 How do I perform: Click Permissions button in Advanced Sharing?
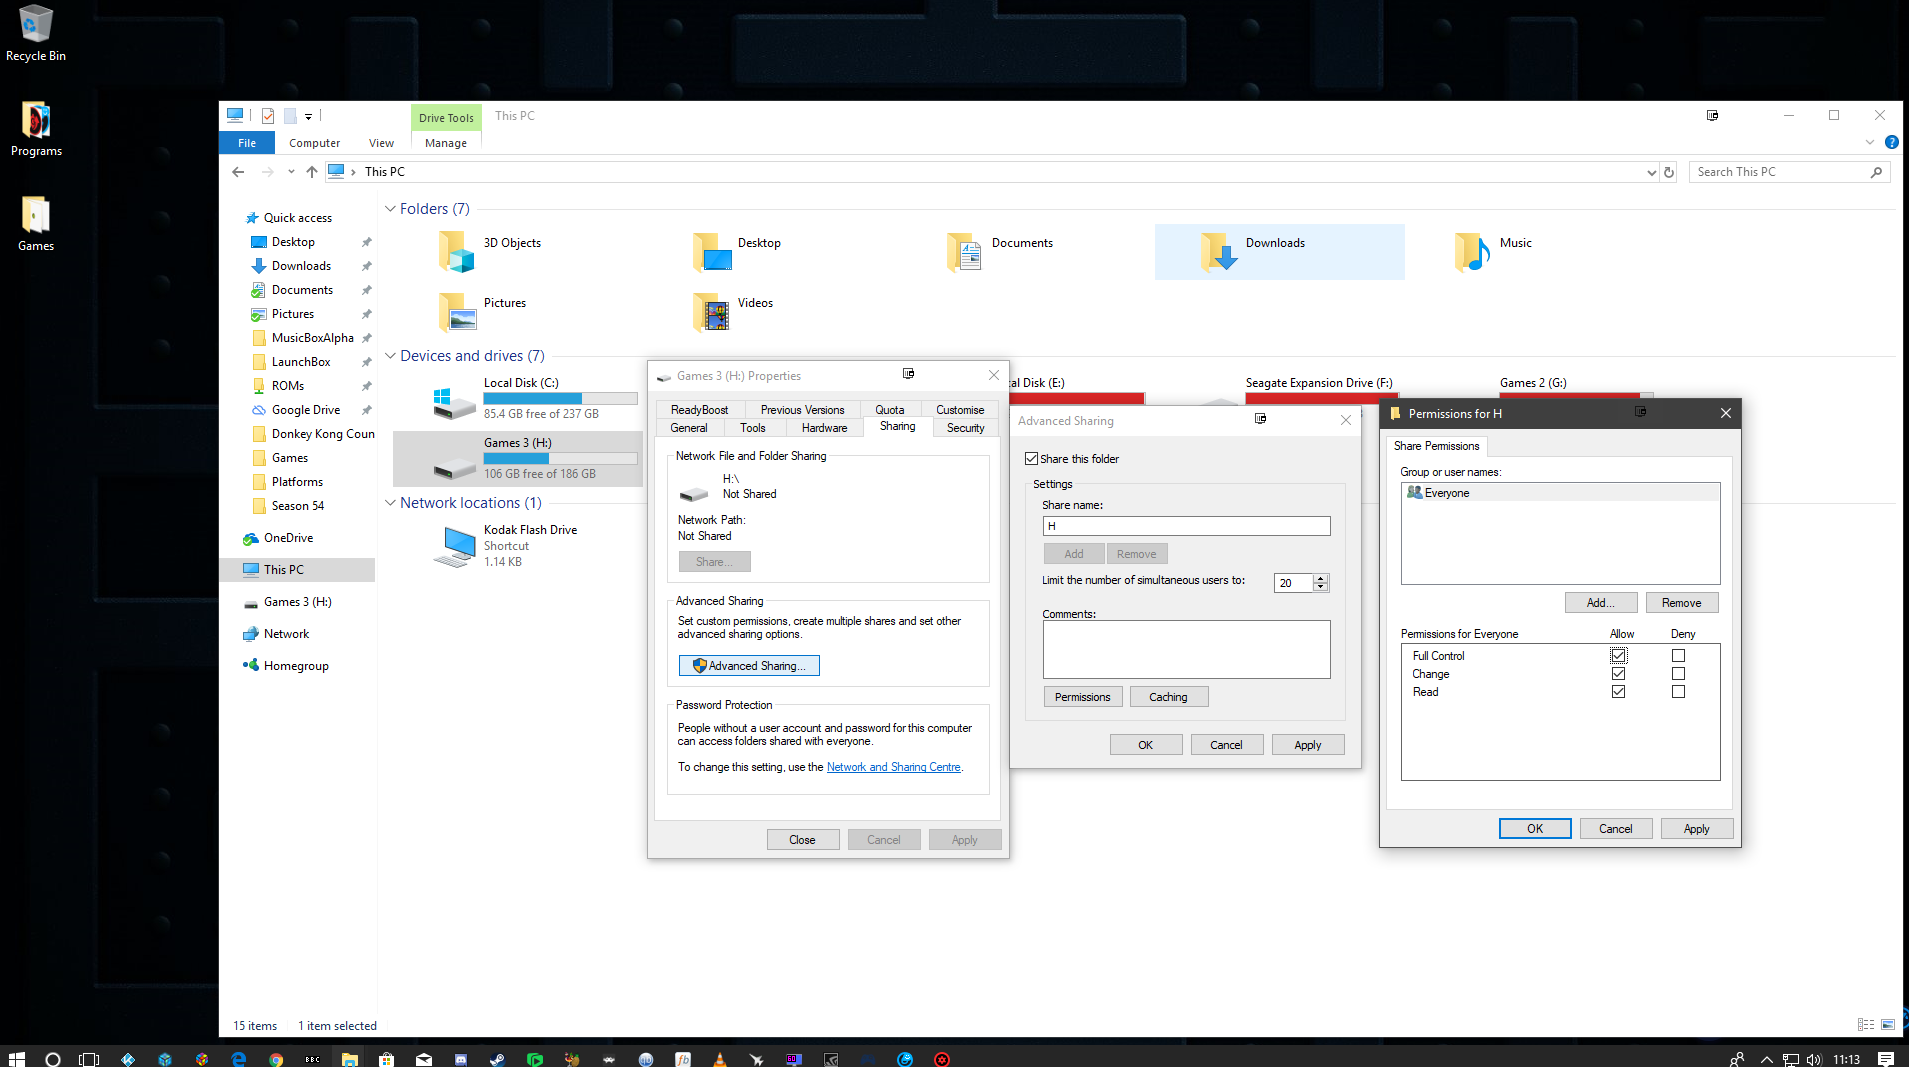tap(1083, 697)
